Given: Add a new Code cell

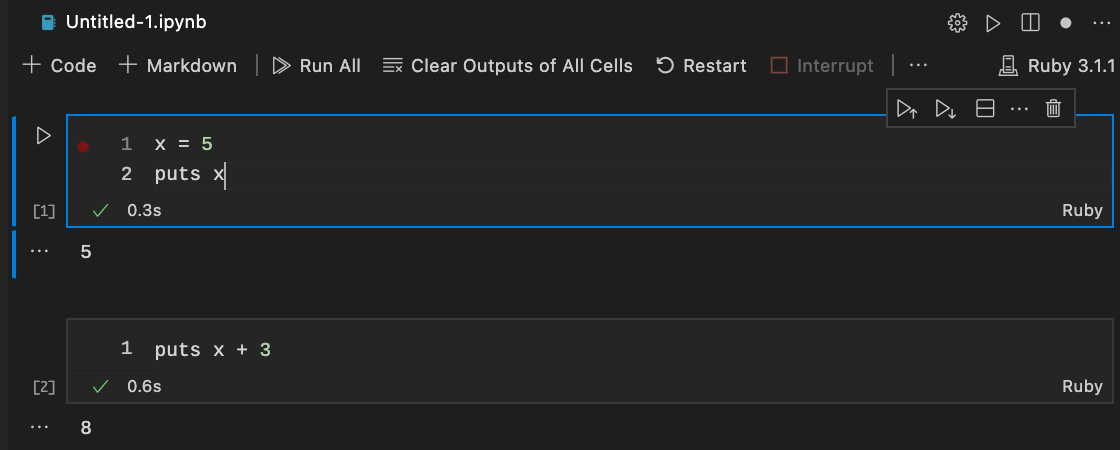Looking at the screenshot, I should point(60,66).
